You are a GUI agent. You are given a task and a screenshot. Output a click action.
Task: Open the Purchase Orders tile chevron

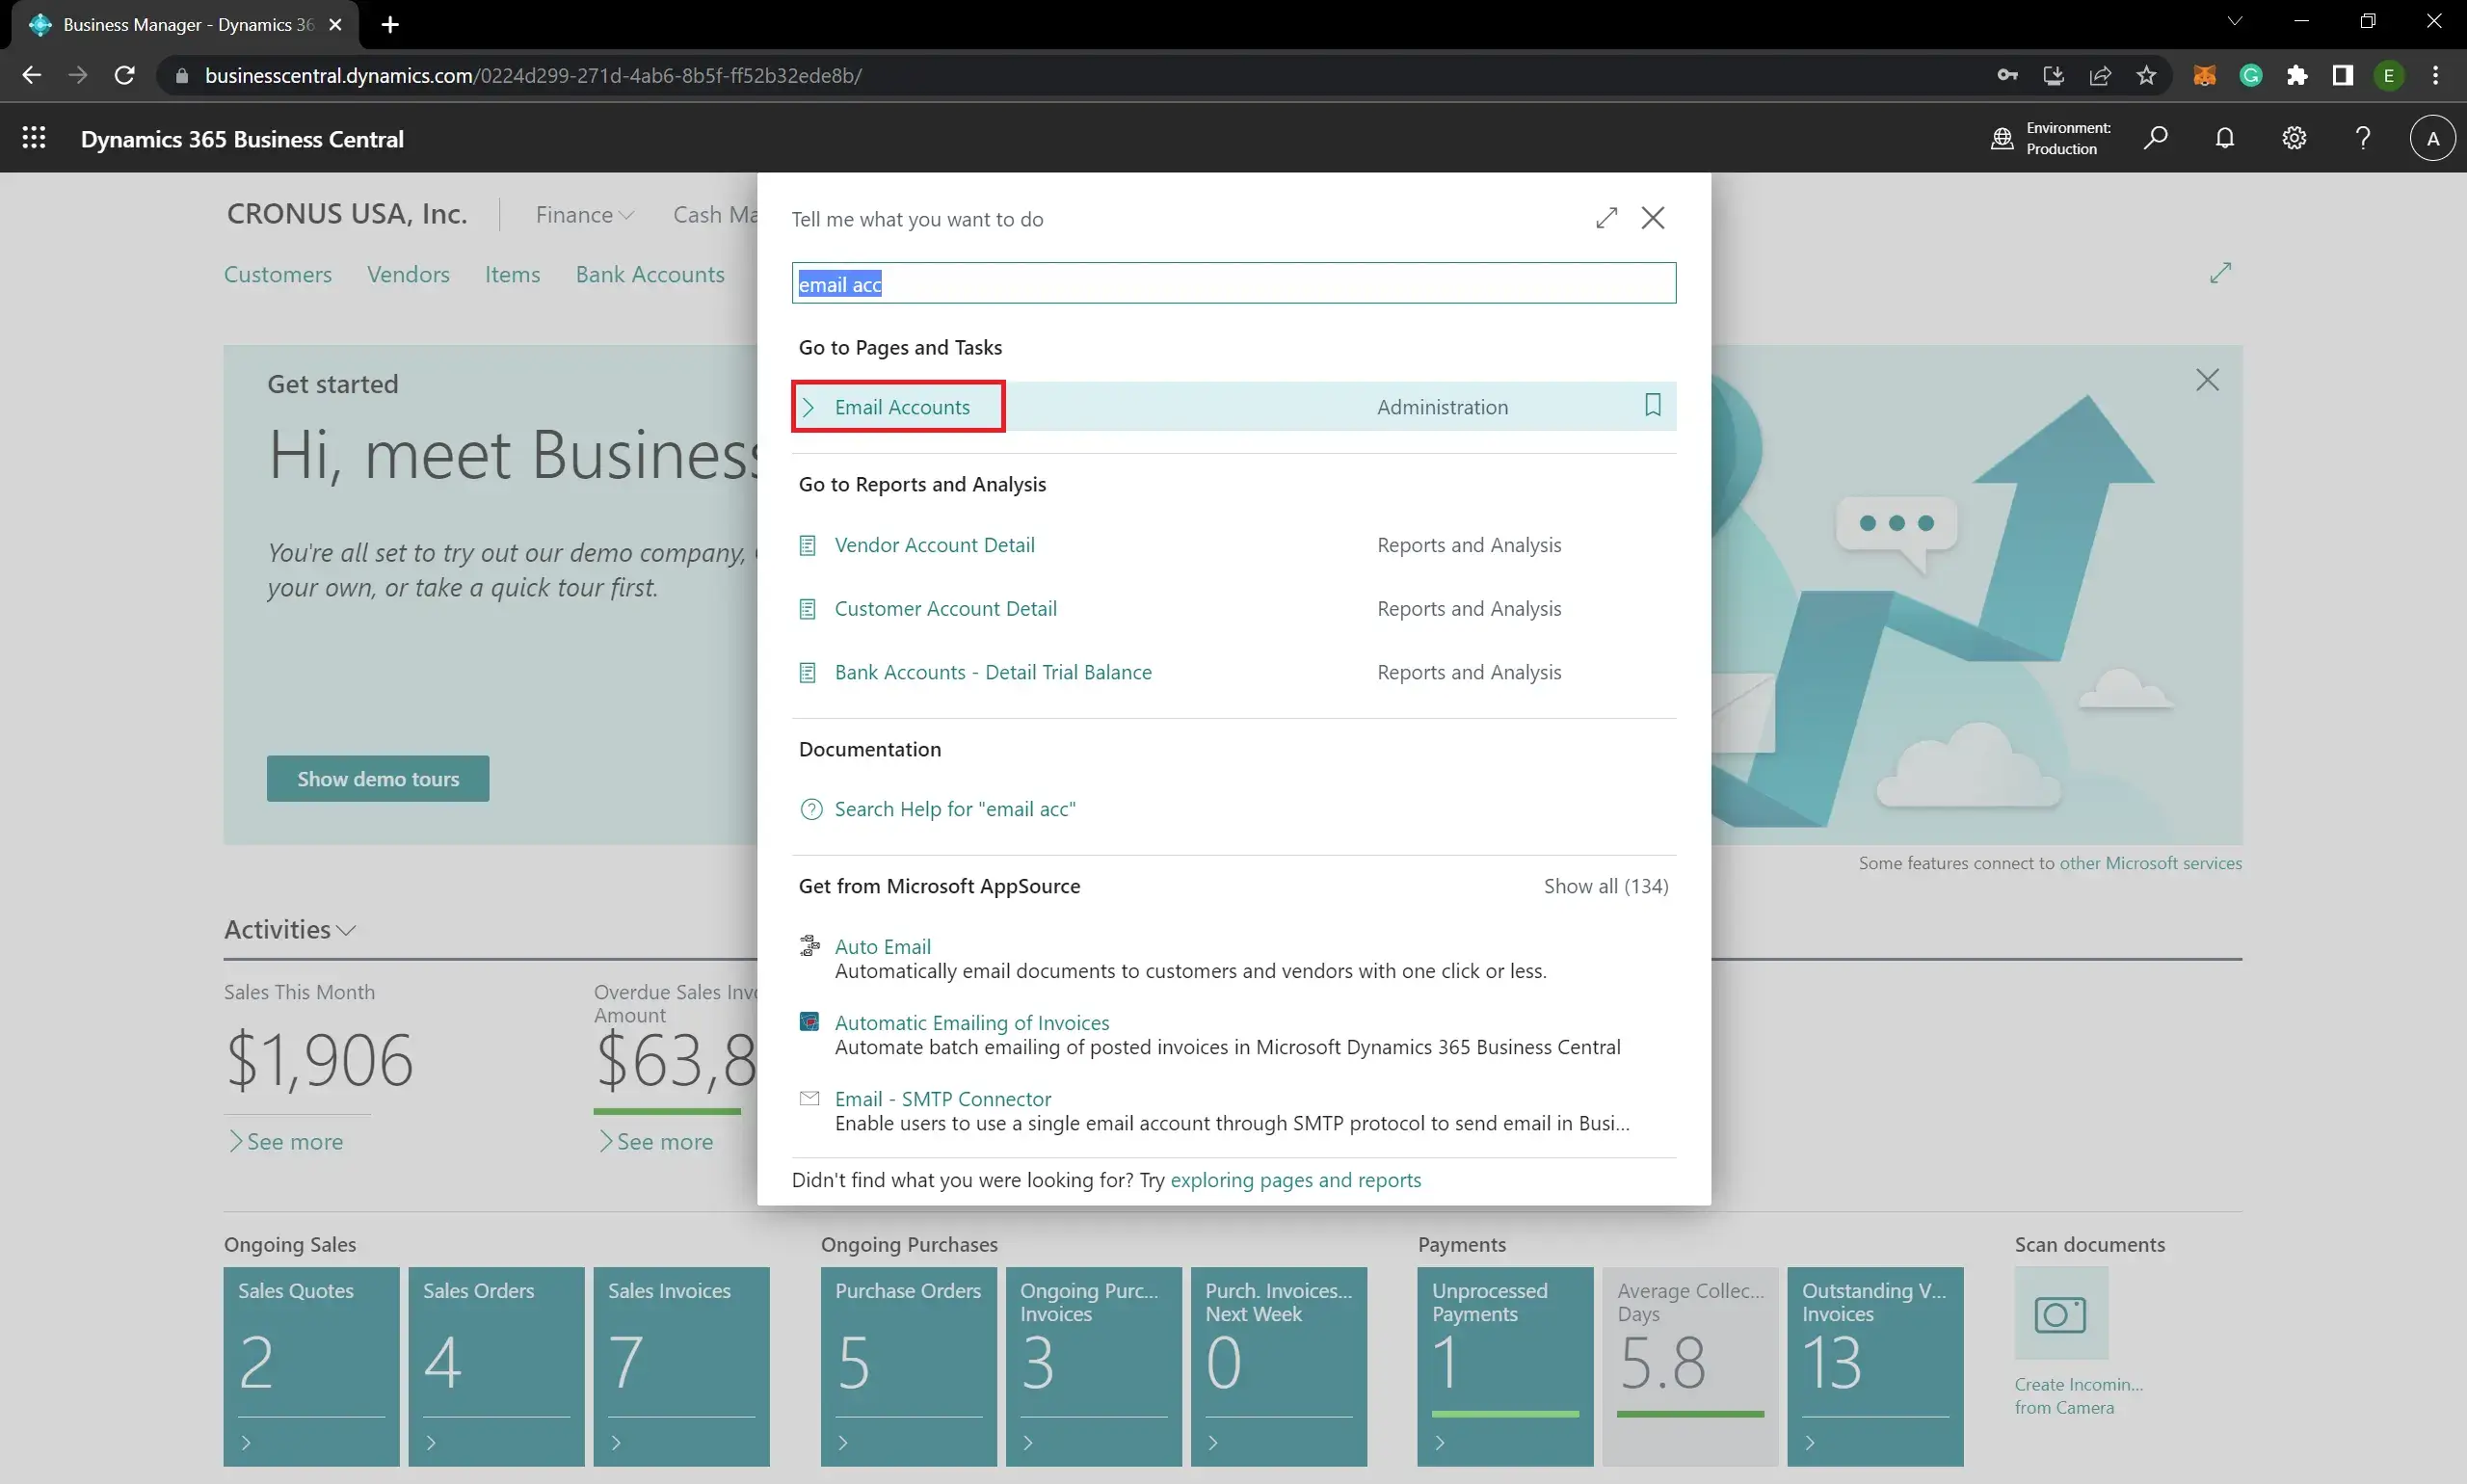(843, 1442)
